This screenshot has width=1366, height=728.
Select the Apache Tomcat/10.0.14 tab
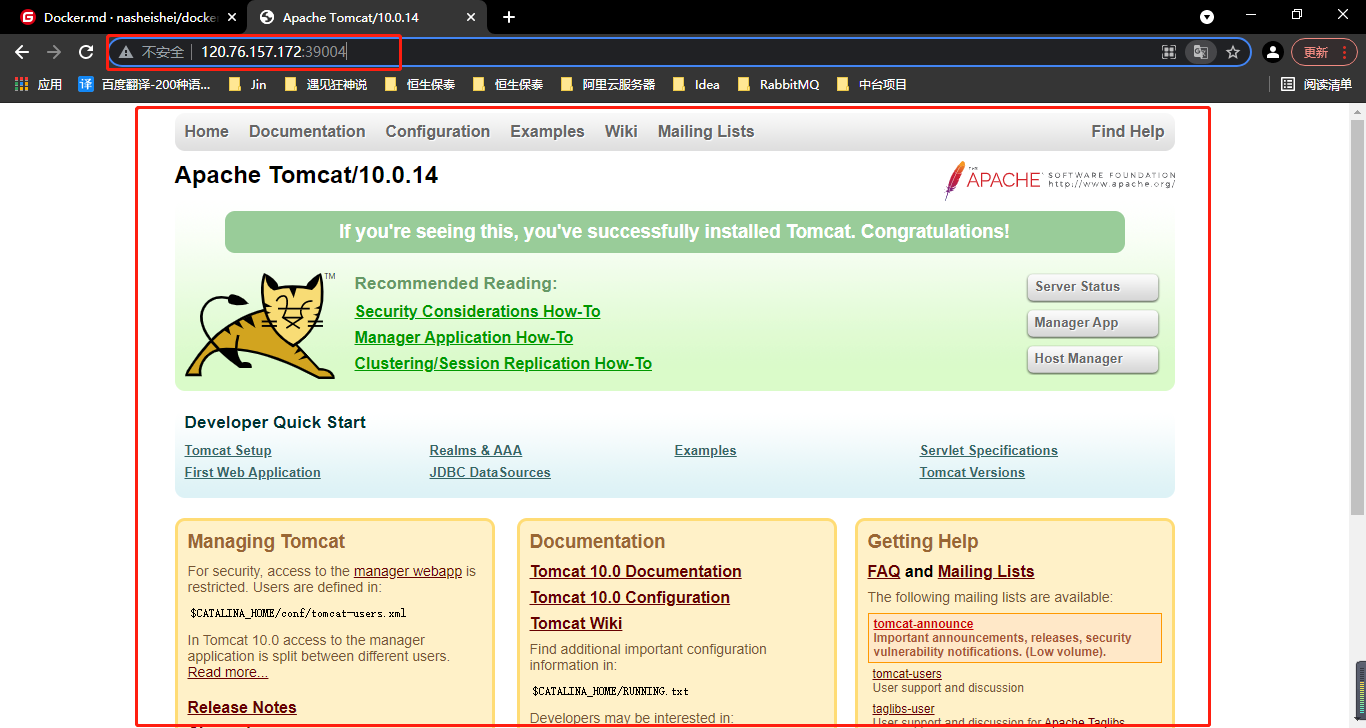(368, 17)
